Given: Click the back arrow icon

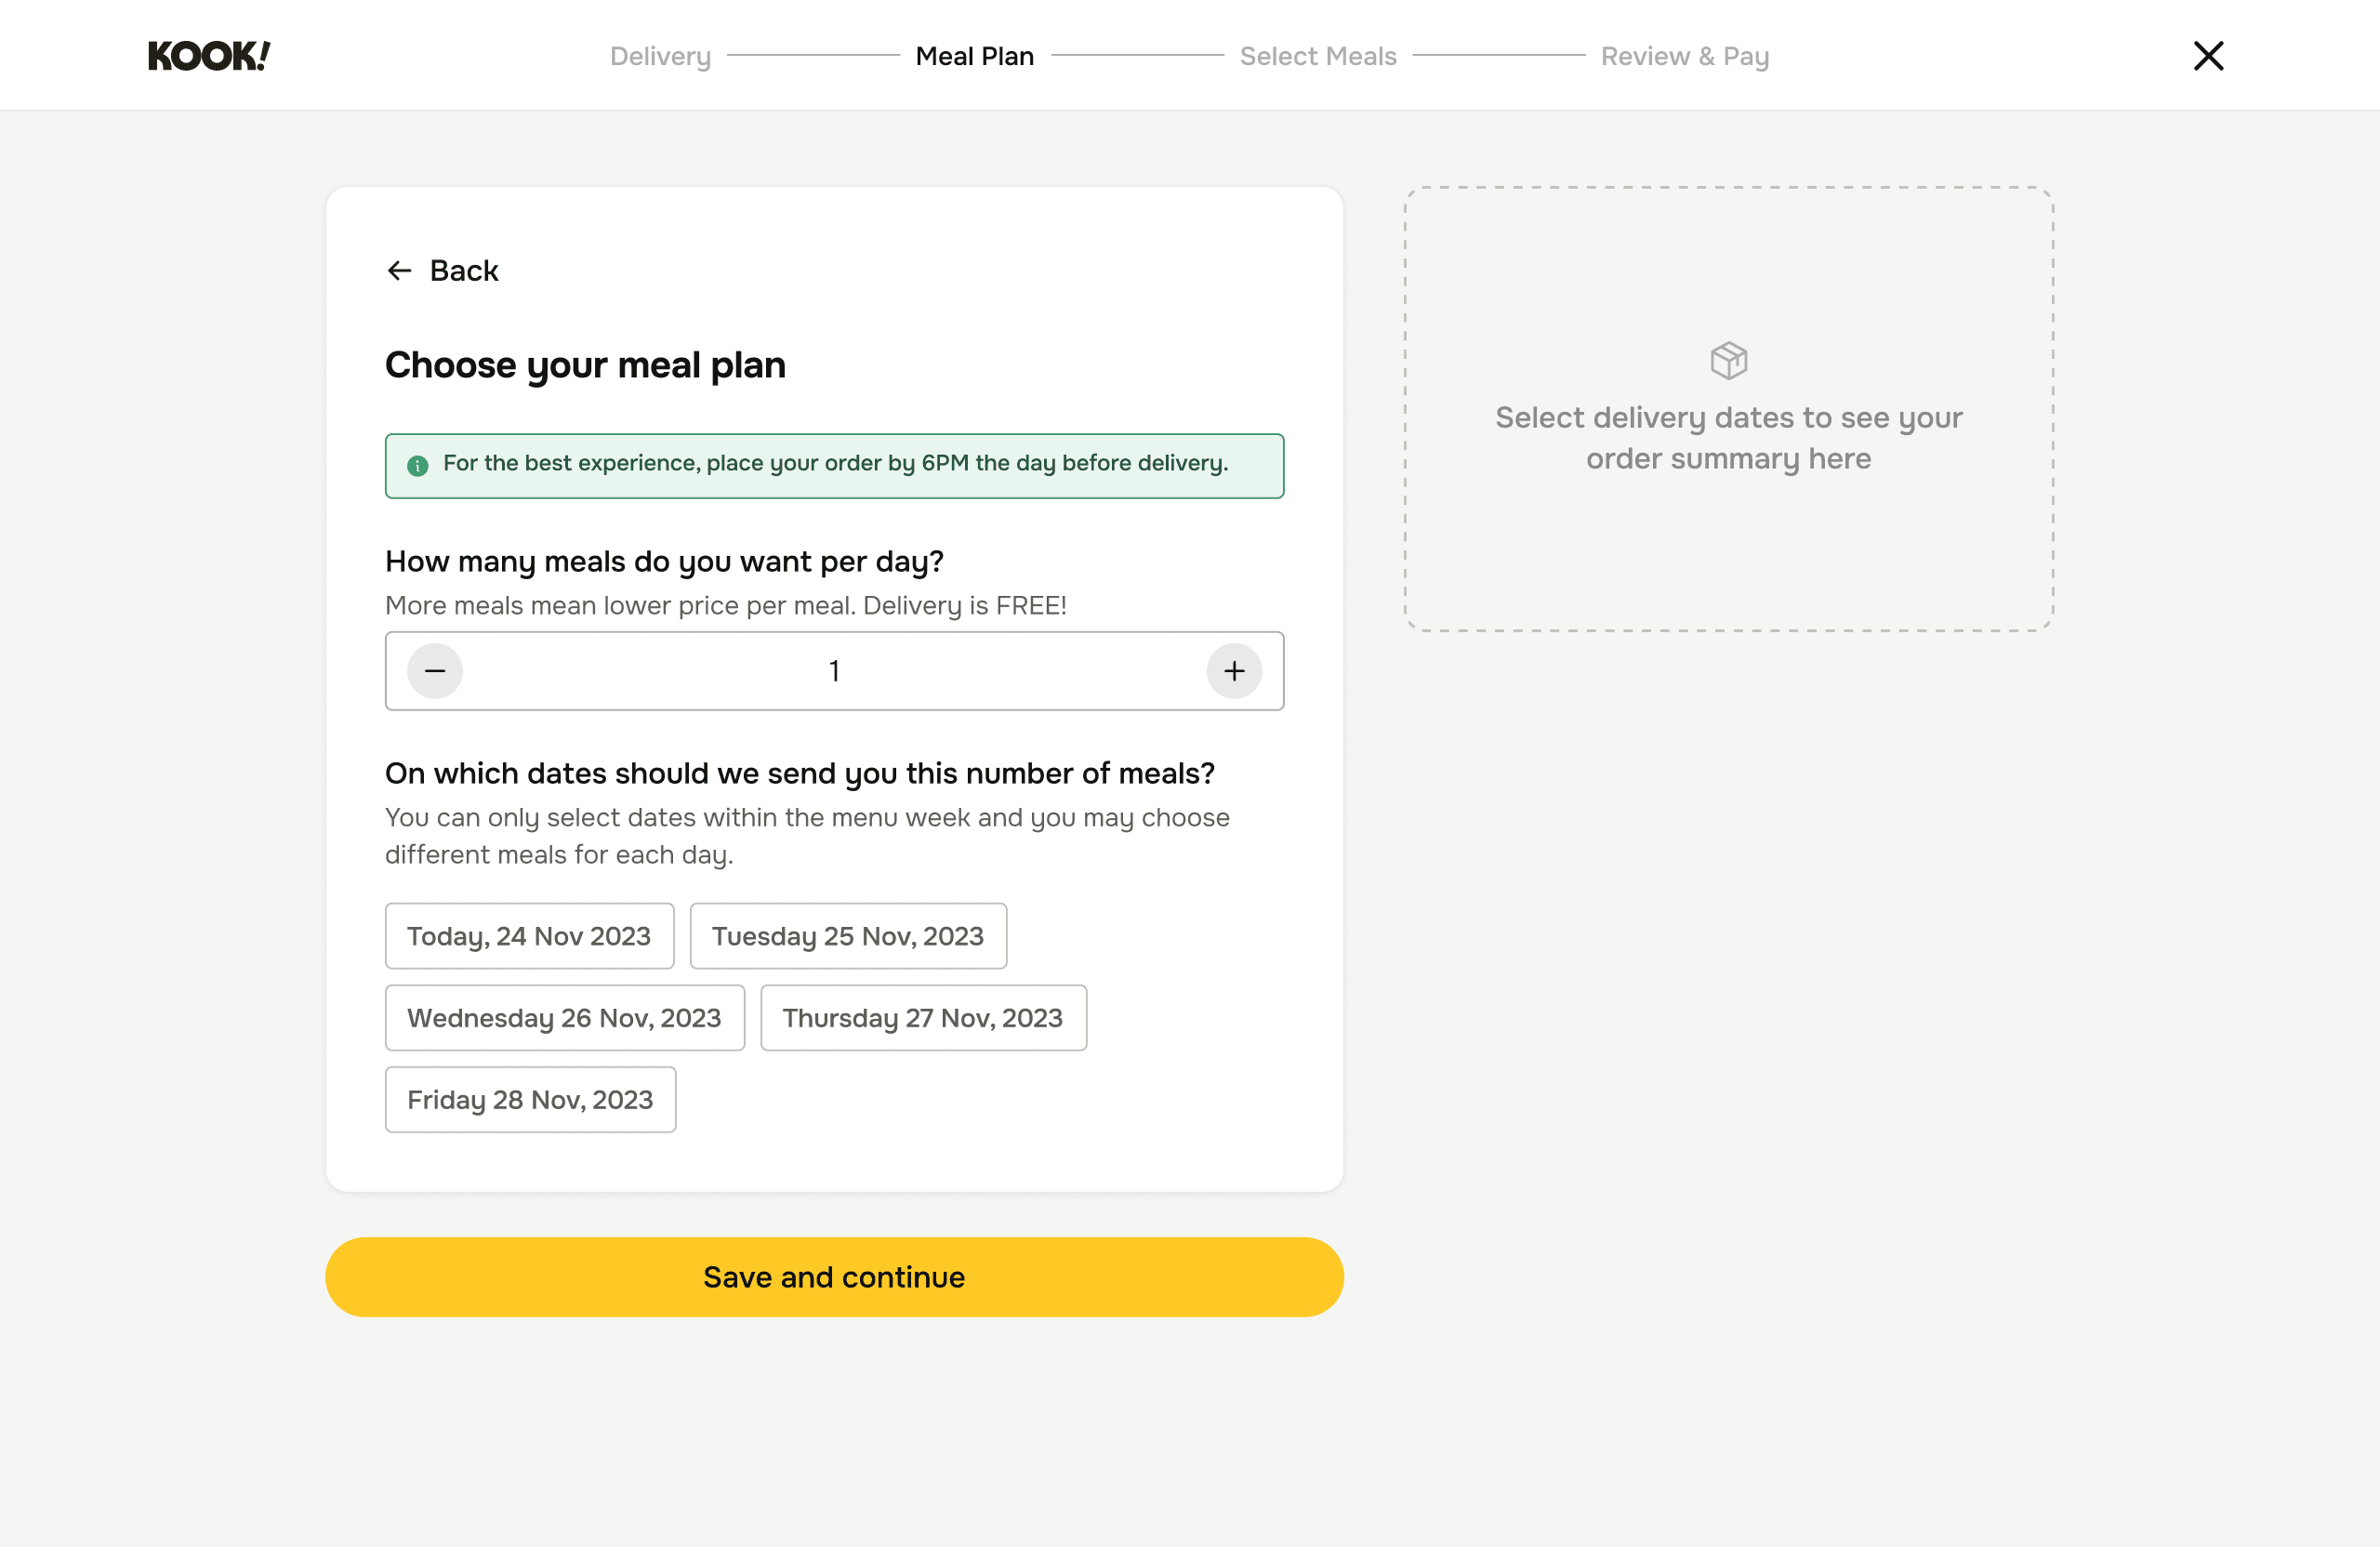Looking at the screenshot, I should [x=399, y=271].
